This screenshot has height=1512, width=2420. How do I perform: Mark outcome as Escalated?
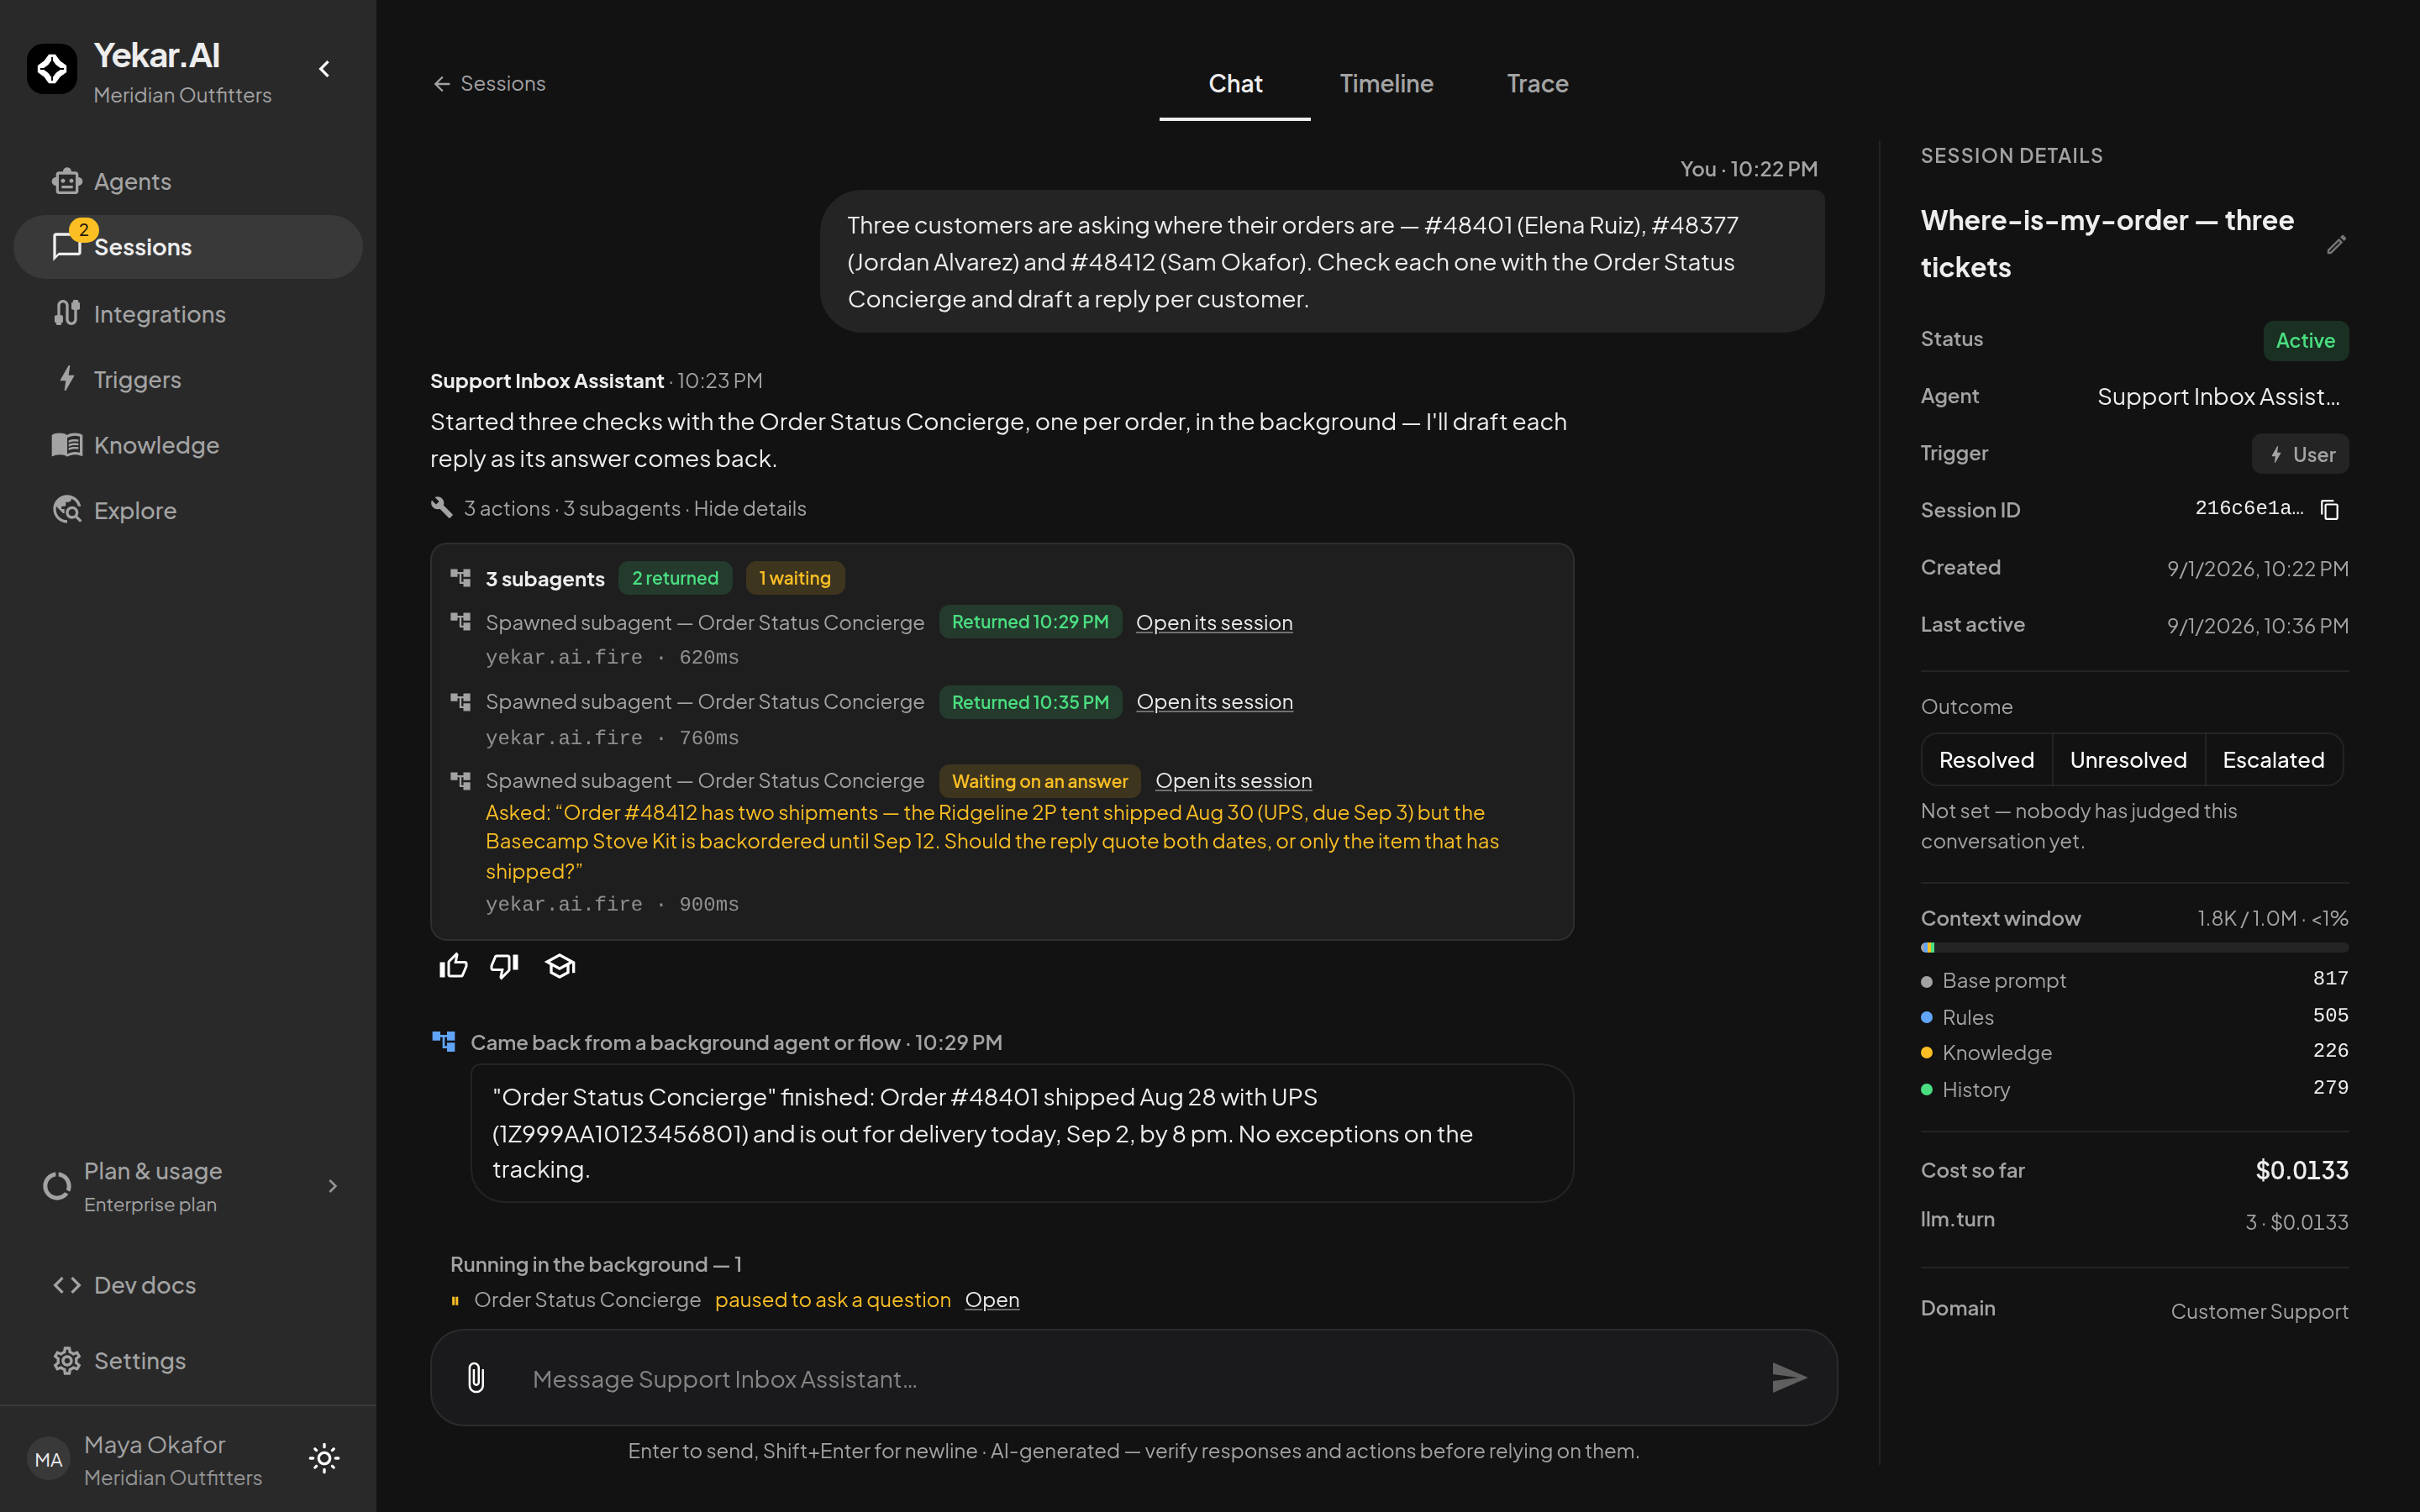pyautogui.click(x=2273, y=760)
